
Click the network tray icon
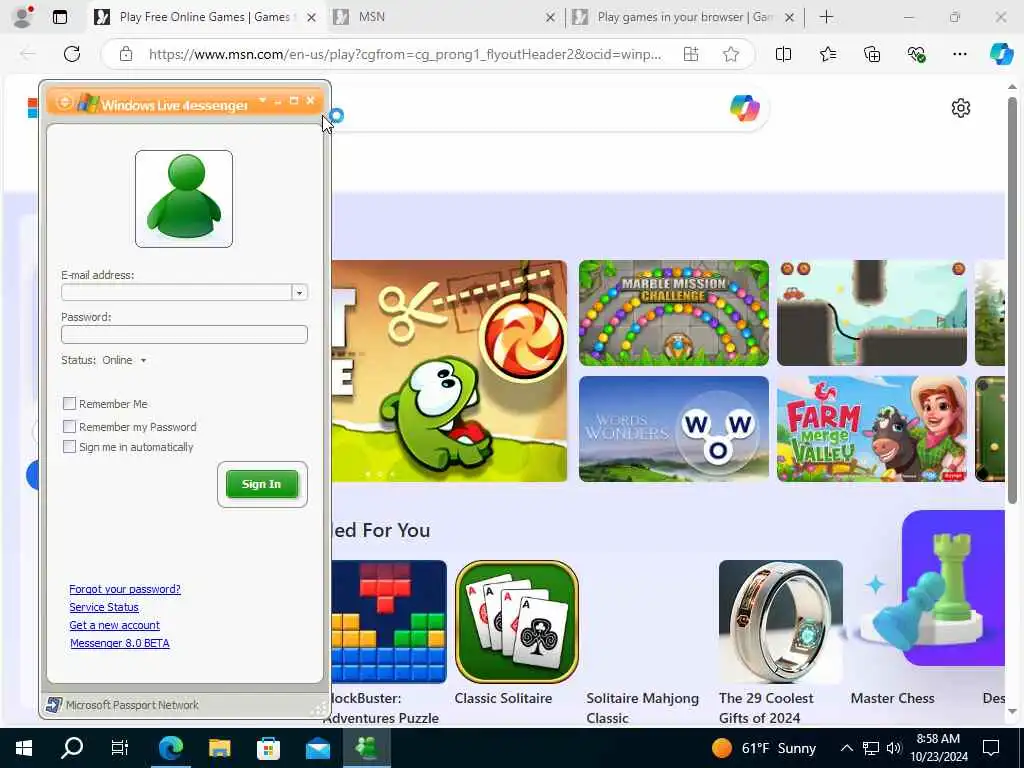(871, 748)
